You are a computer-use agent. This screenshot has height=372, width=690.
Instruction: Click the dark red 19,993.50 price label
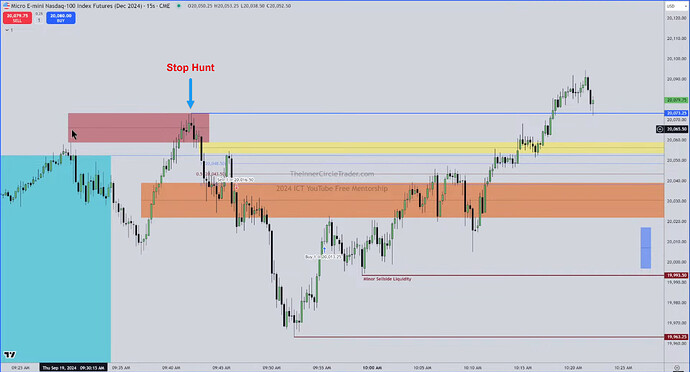pyautogui.click(x=676, y=275)
